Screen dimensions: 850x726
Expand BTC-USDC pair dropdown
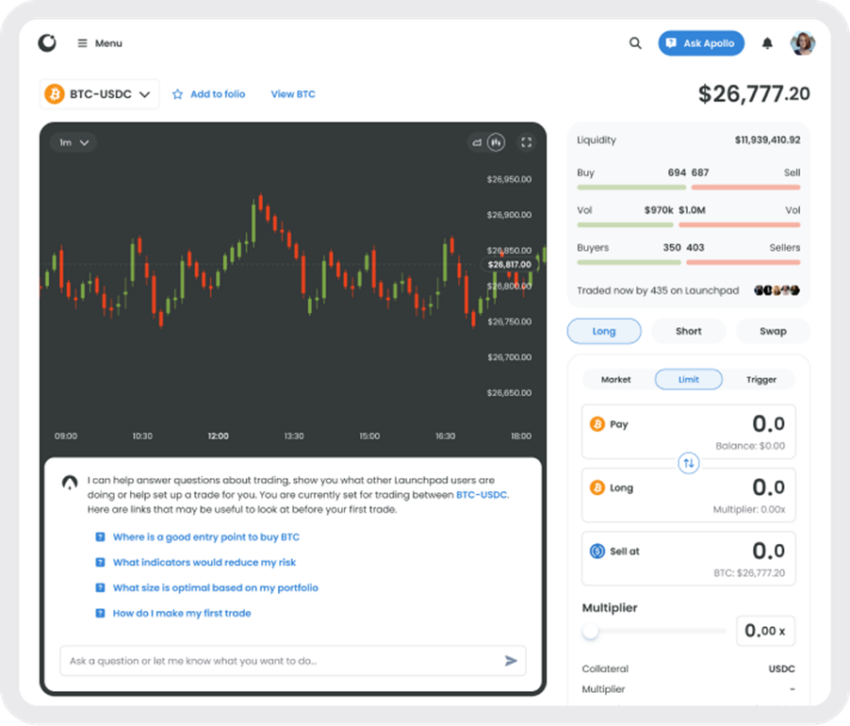point(100,94)
